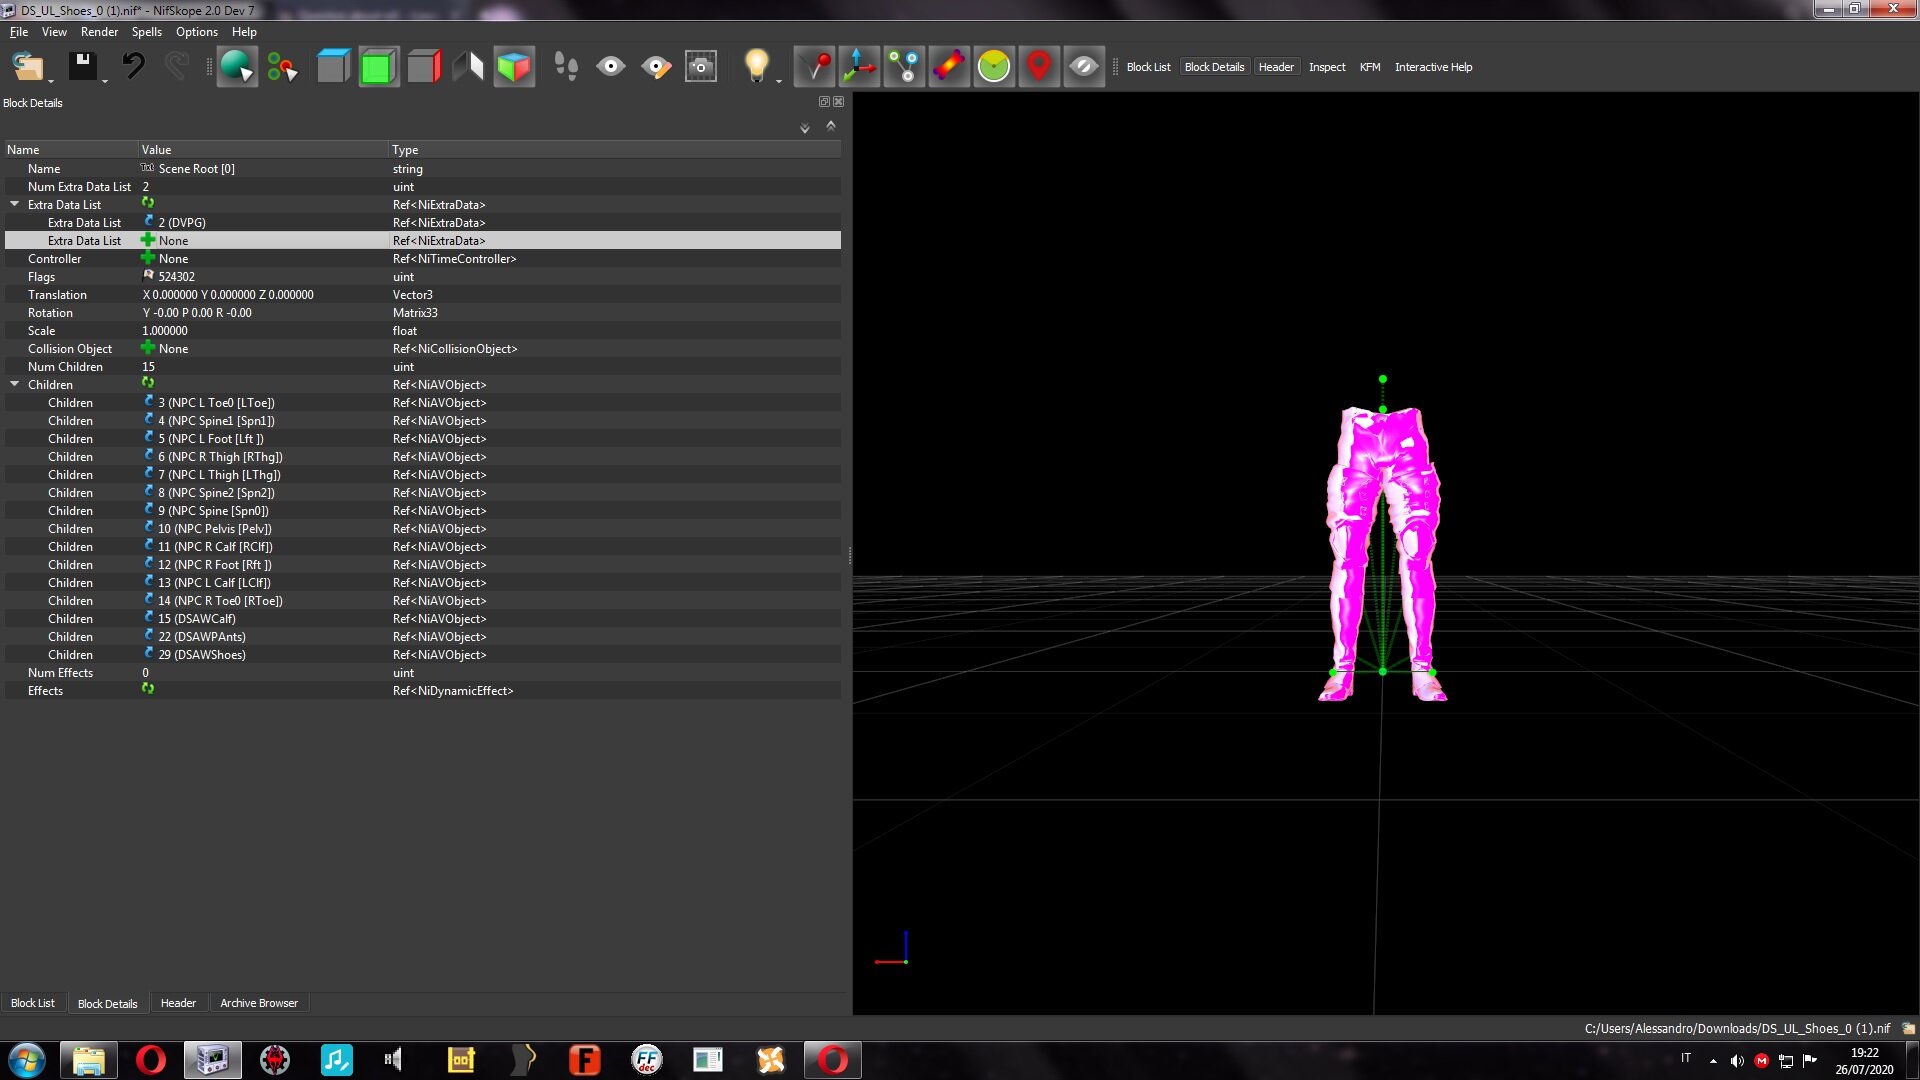Open the Render menu

click(99, 32)
